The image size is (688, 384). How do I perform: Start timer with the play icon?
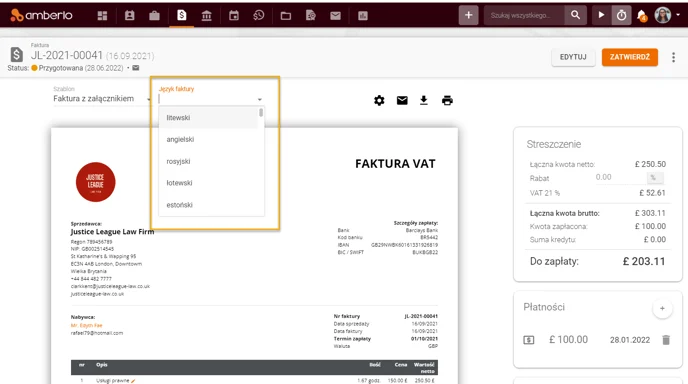[601, 15]
